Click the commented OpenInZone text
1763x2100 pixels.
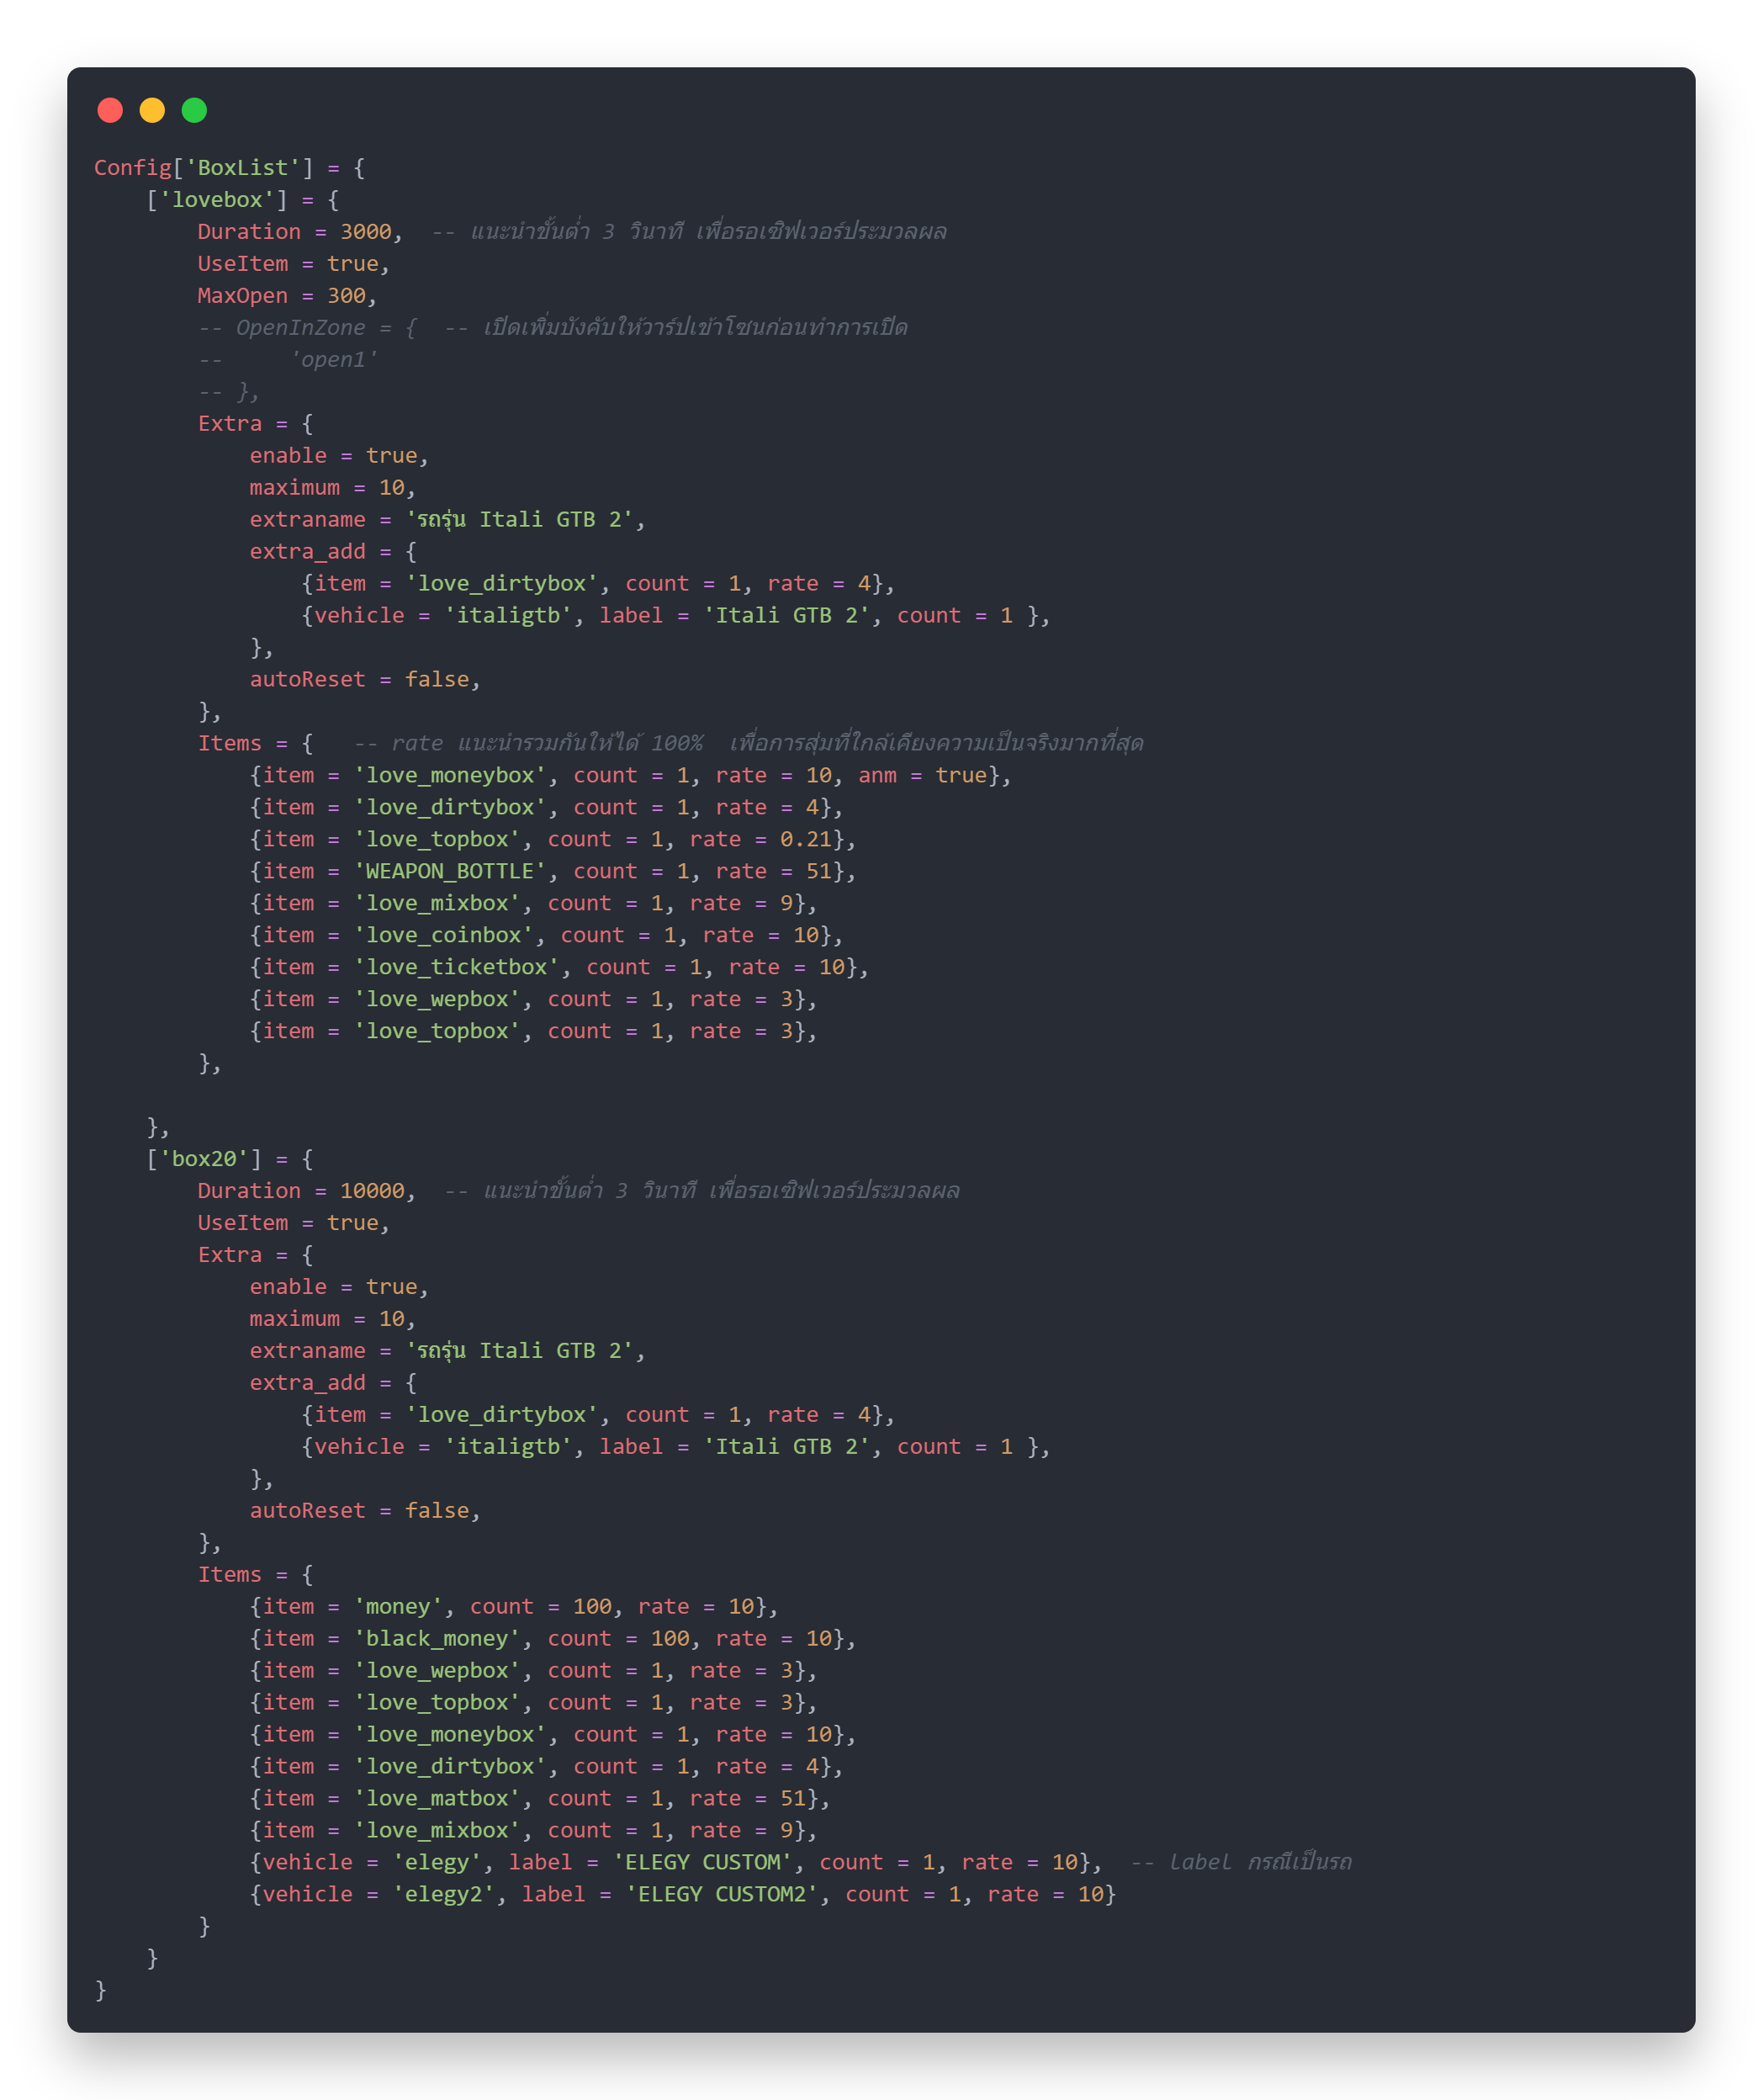tap(300, 328)
